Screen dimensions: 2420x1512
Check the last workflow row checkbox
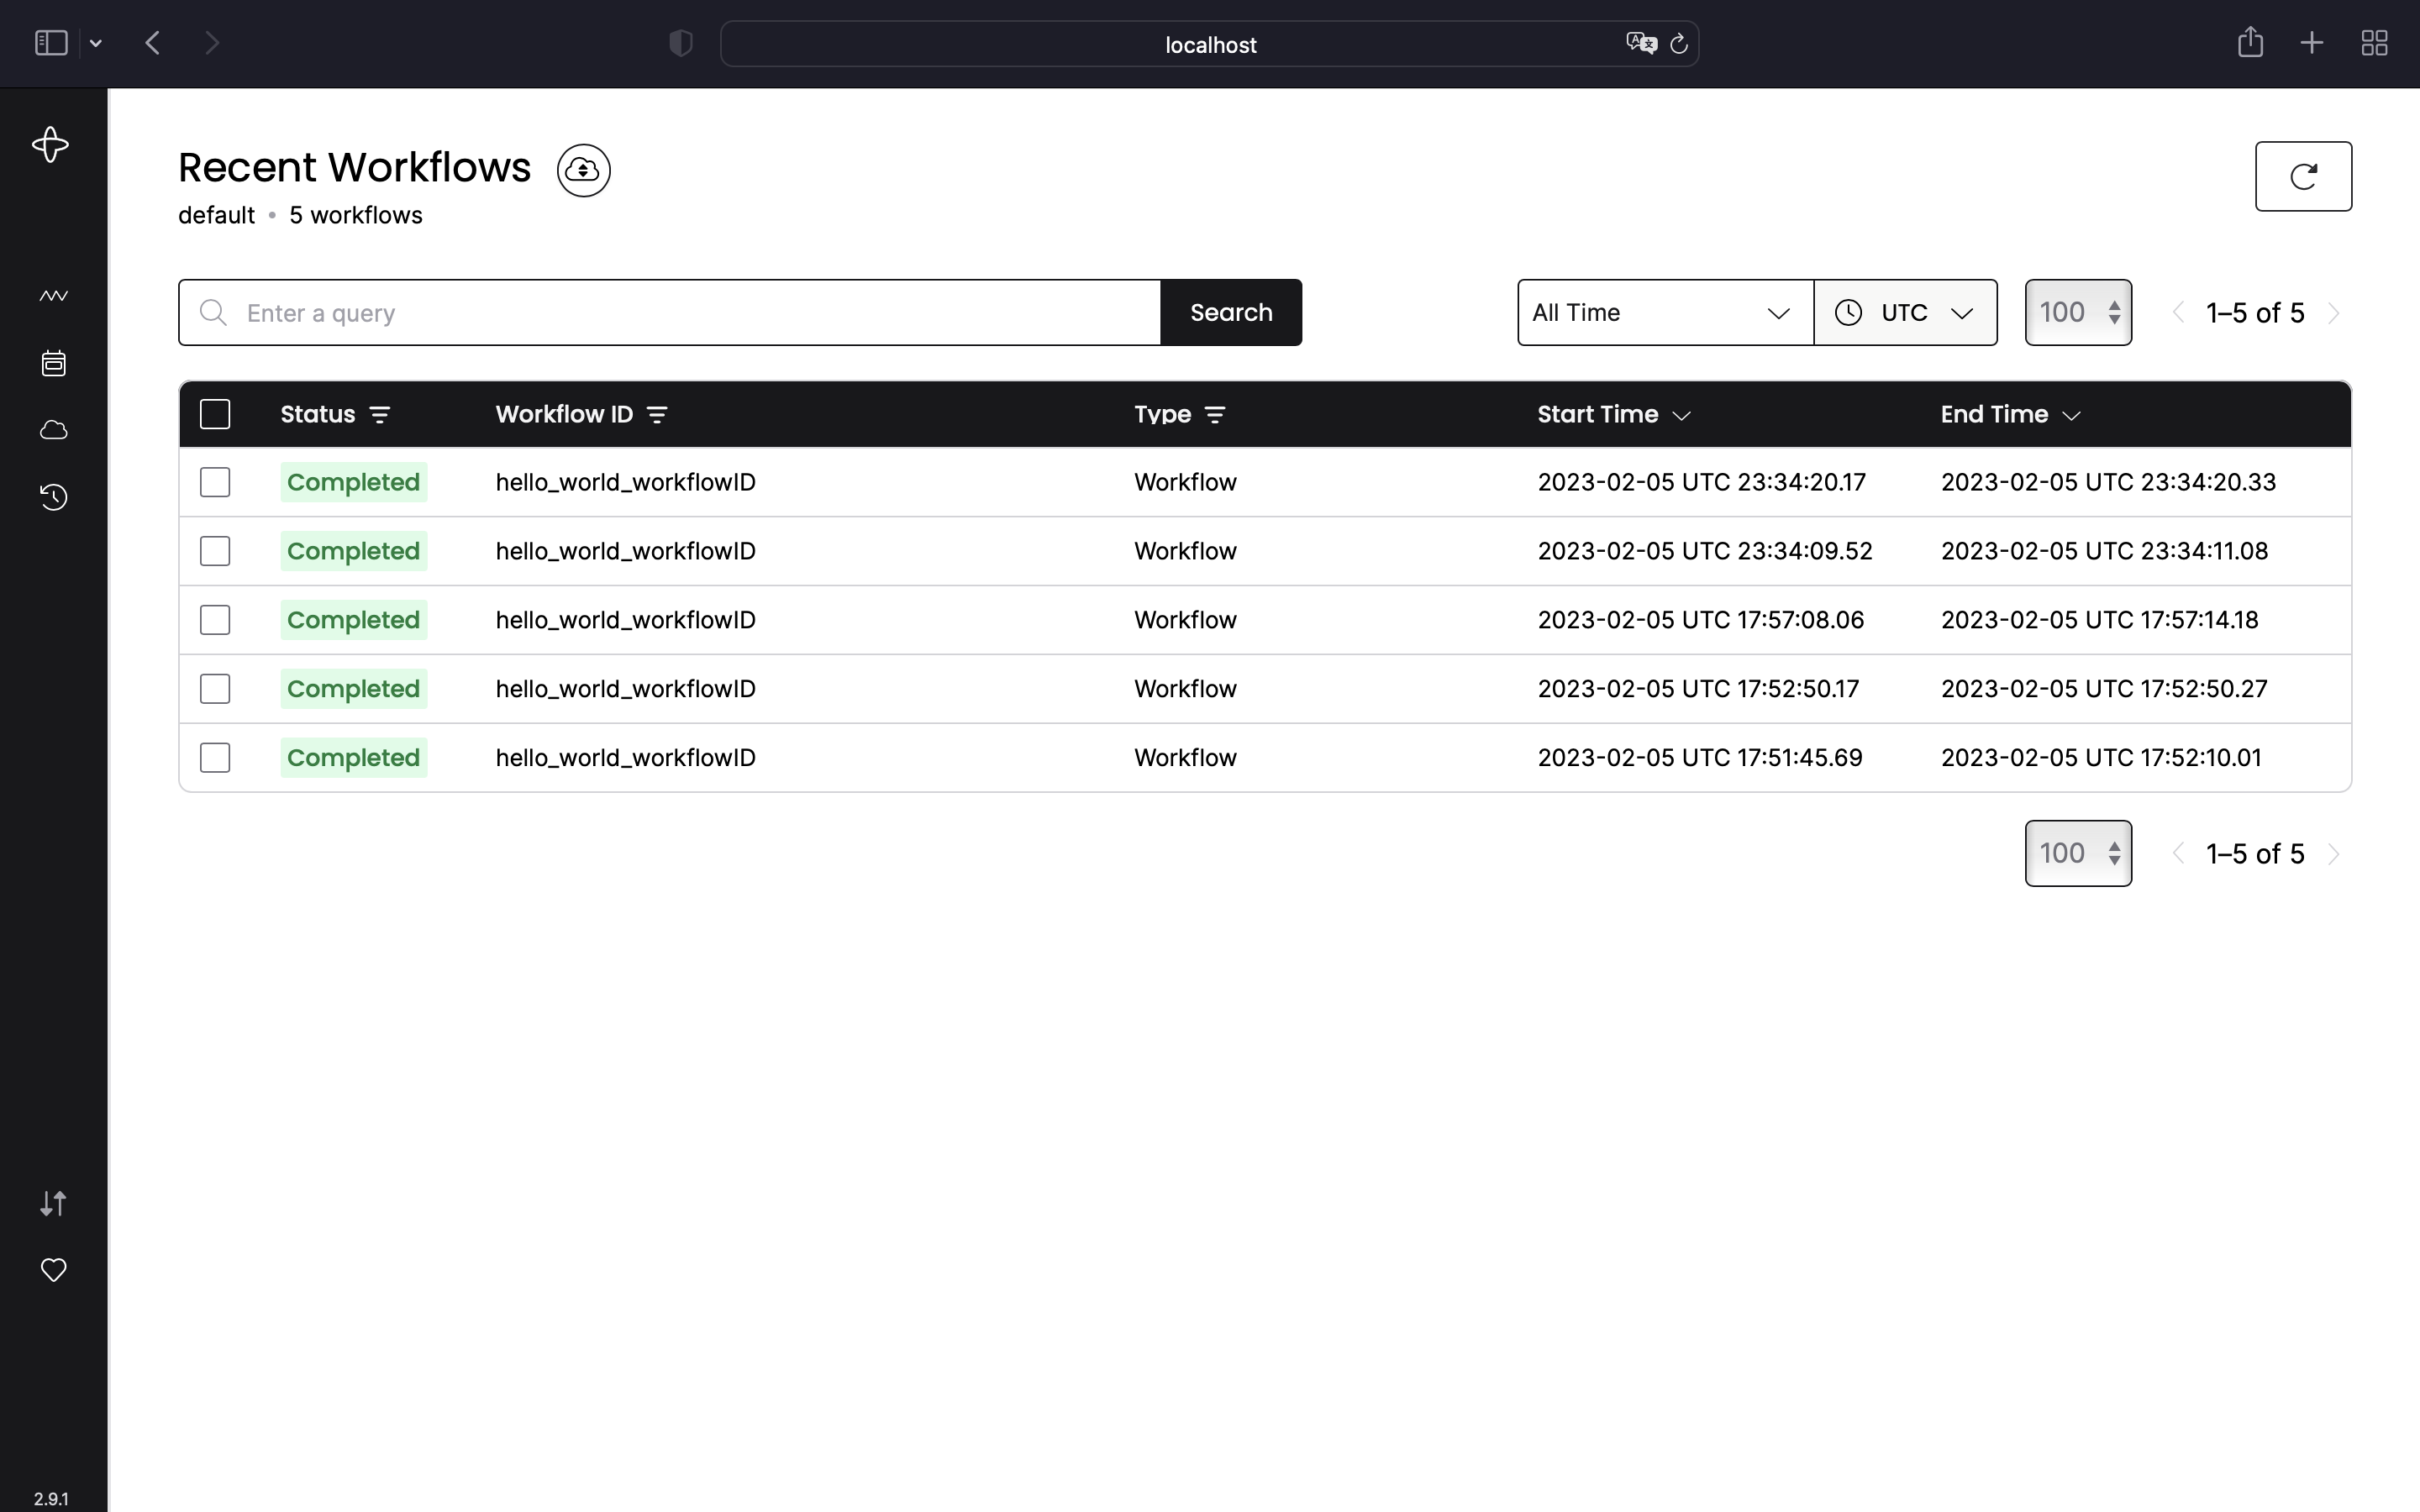pos(214,757)
